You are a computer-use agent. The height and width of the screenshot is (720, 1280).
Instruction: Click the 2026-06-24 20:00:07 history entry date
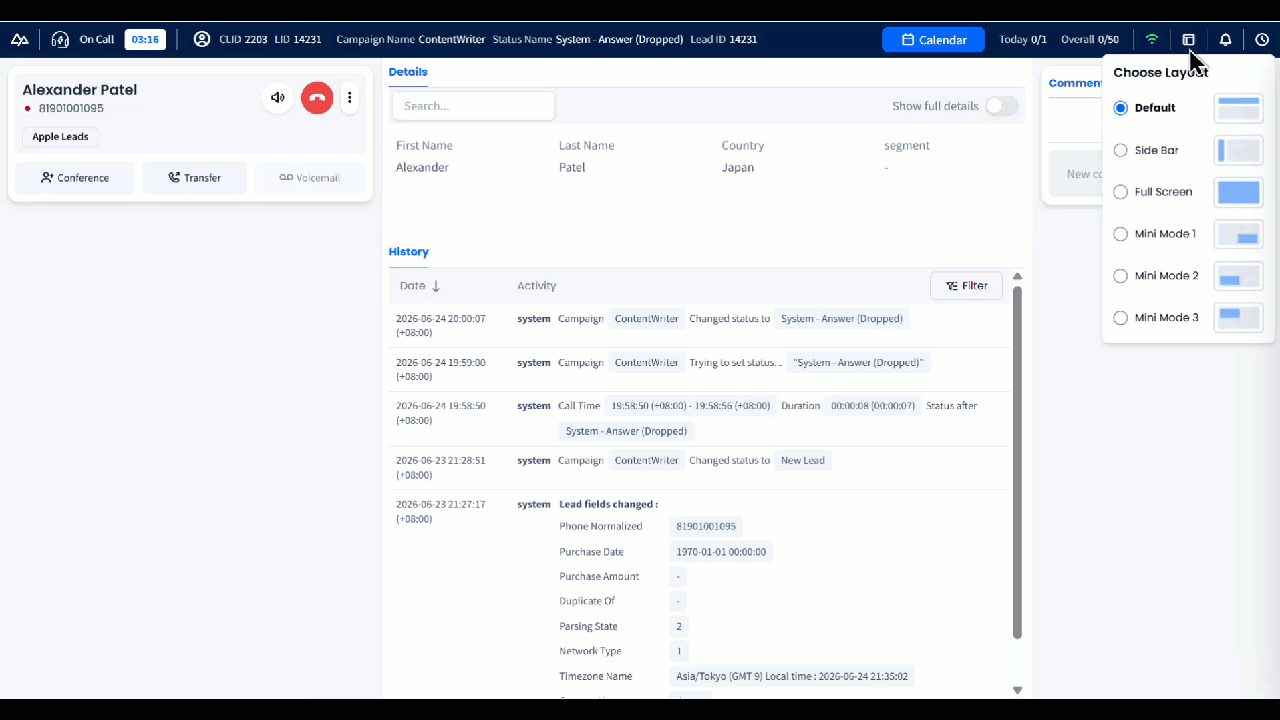coord(440,326)
